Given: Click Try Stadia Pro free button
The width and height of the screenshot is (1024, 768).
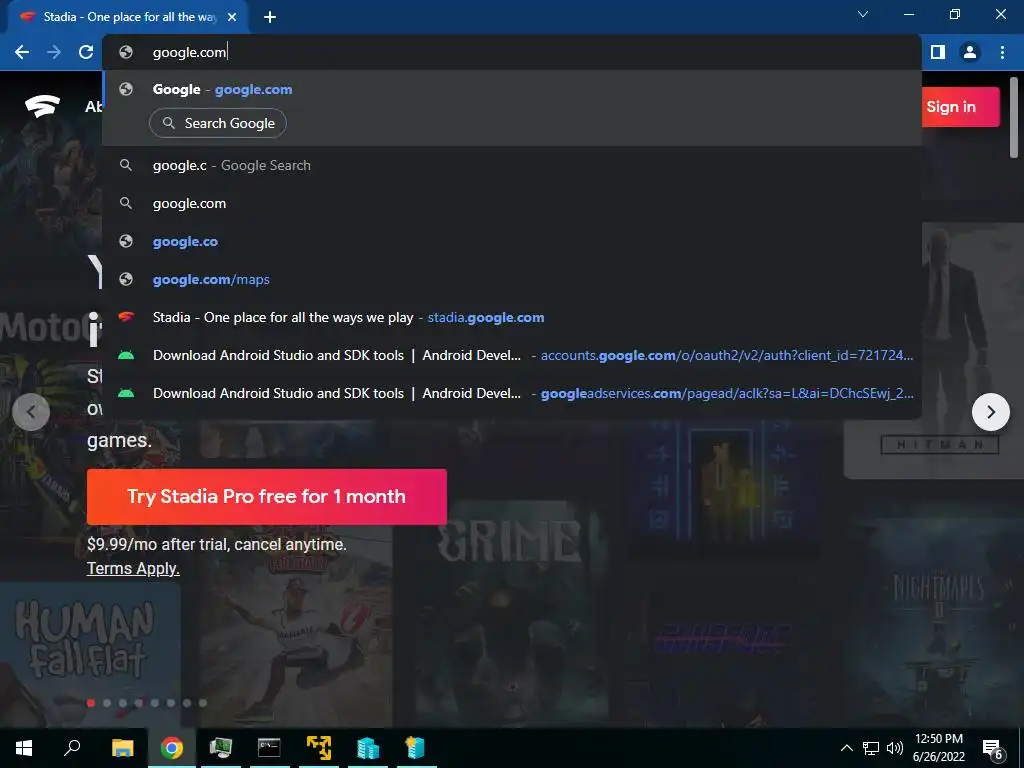Looking at the screenshot, I should pyautogui.click(x=266, y=496).
